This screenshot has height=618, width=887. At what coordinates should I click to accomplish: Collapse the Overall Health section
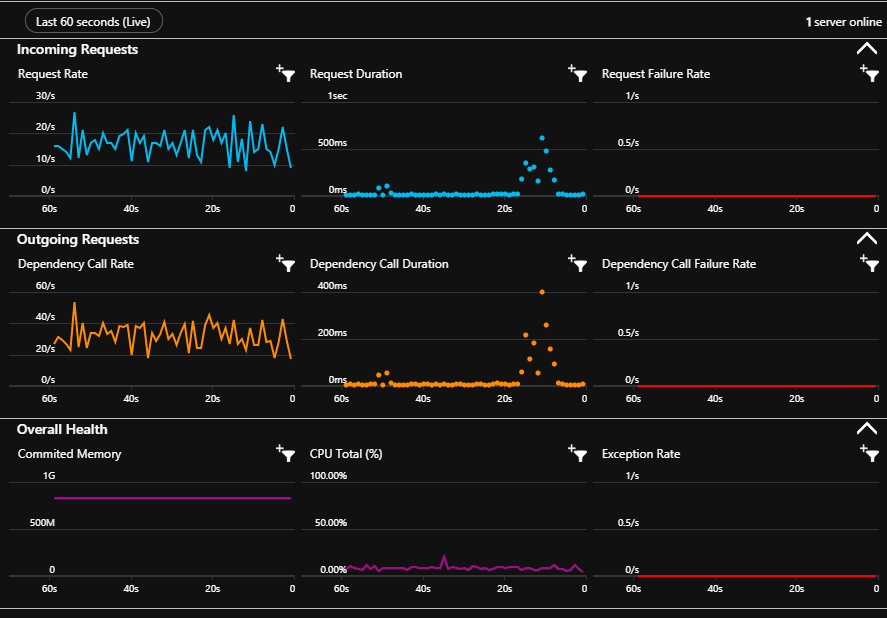click(x=867, y=427)
